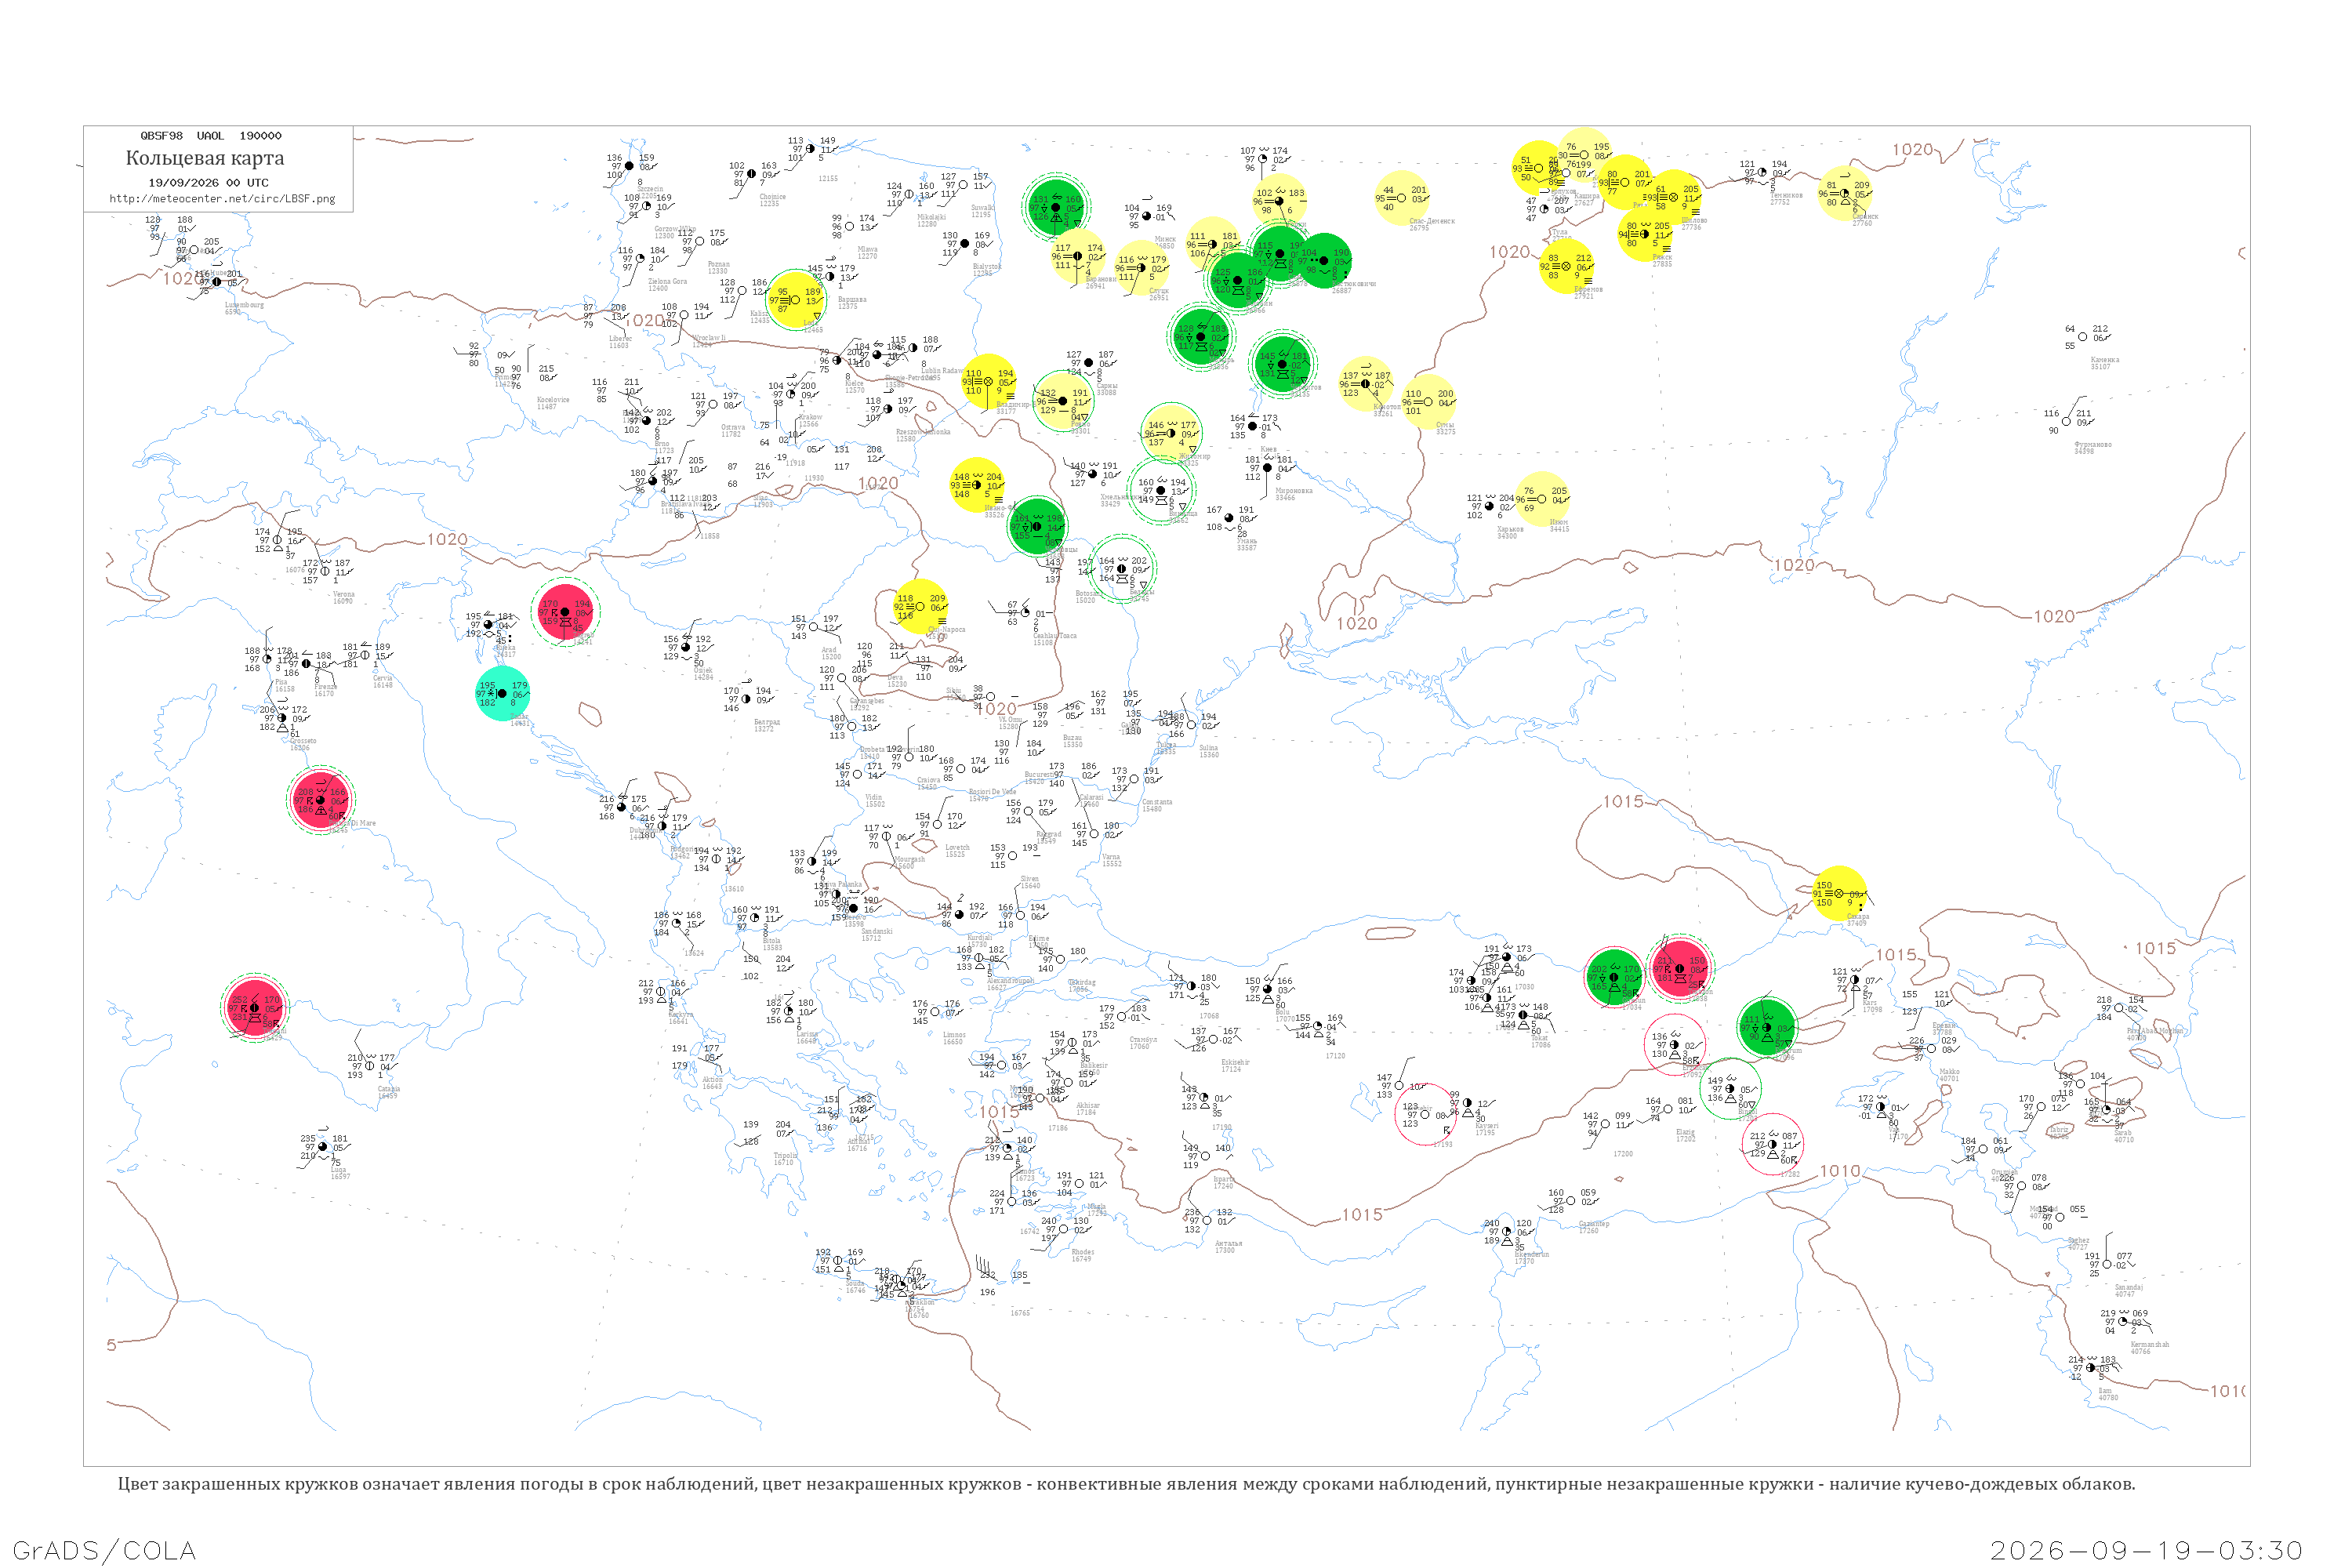Viewport: 2352px width, 1568px height.
Task: Select the green Erzurum station circle
Action: [1767, 1027]
